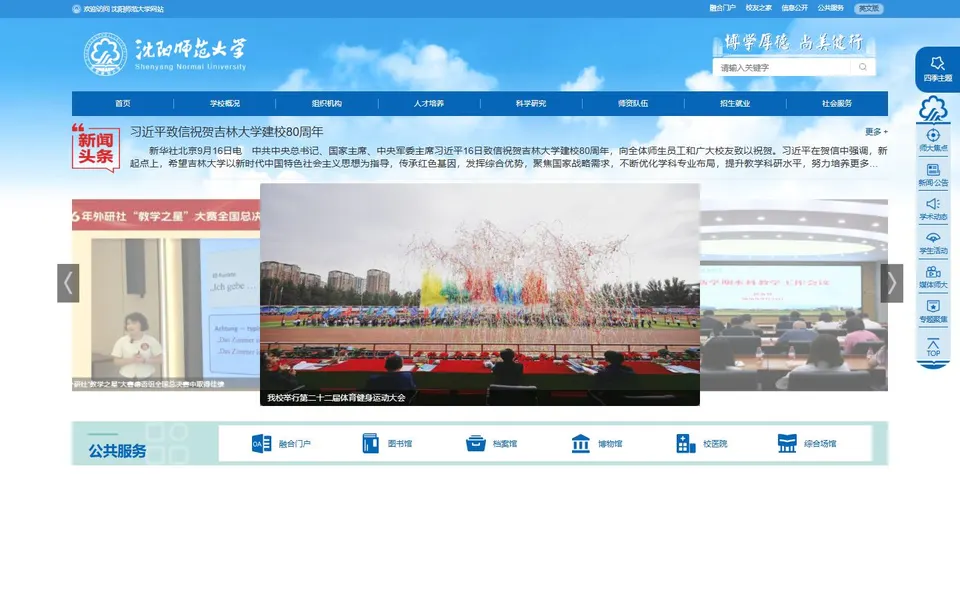Click the search magnifier icon
The height and width of the screenshot is (600, 960).
click(x=863, y=67)
